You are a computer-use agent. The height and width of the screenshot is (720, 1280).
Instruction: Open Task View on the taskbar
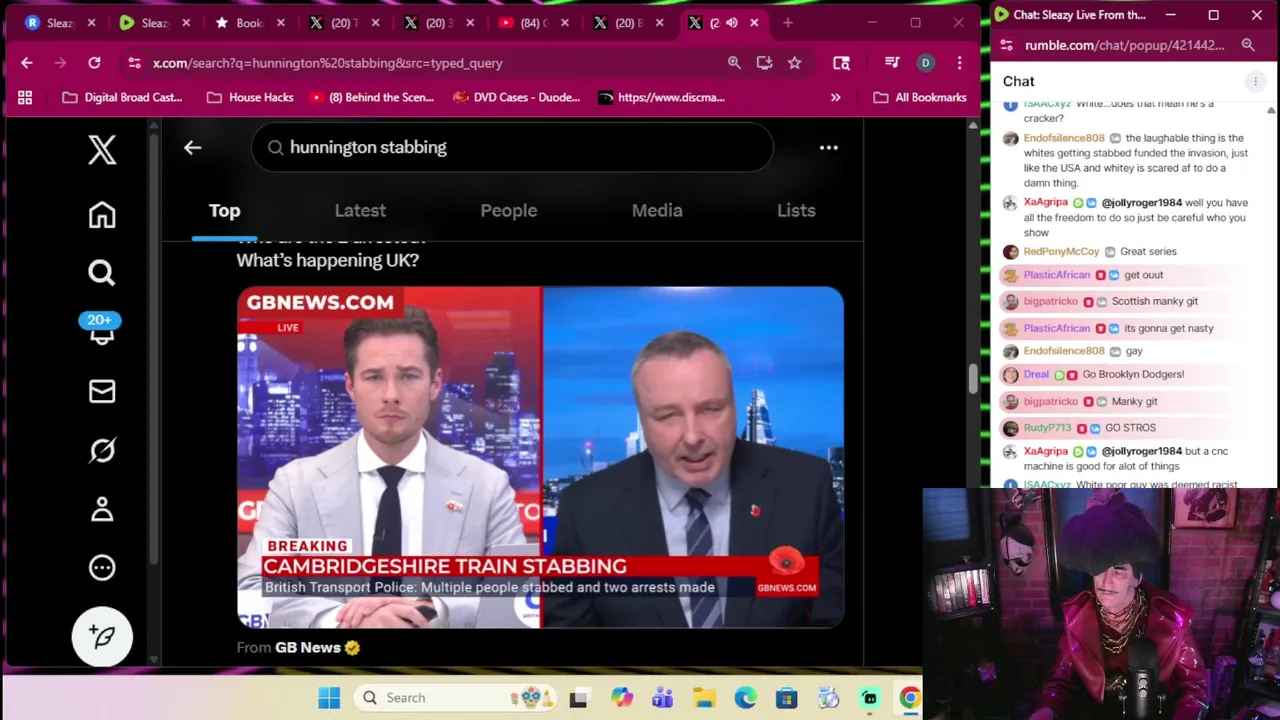point(578,697)
